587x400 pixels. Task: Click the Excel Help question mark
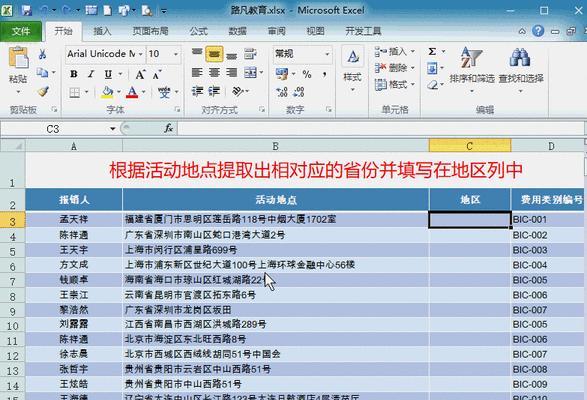538,31
